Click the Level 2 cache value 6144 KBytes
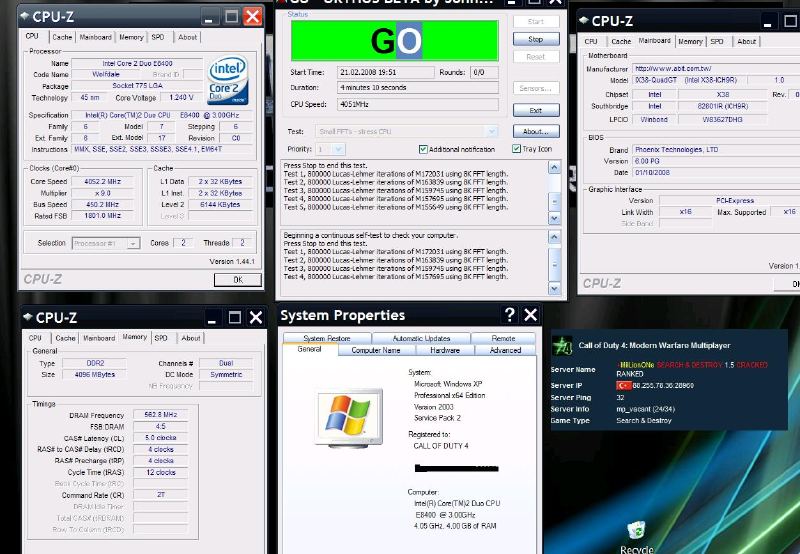The height and width of the screenshot is (554, 800). coord(220,204)
